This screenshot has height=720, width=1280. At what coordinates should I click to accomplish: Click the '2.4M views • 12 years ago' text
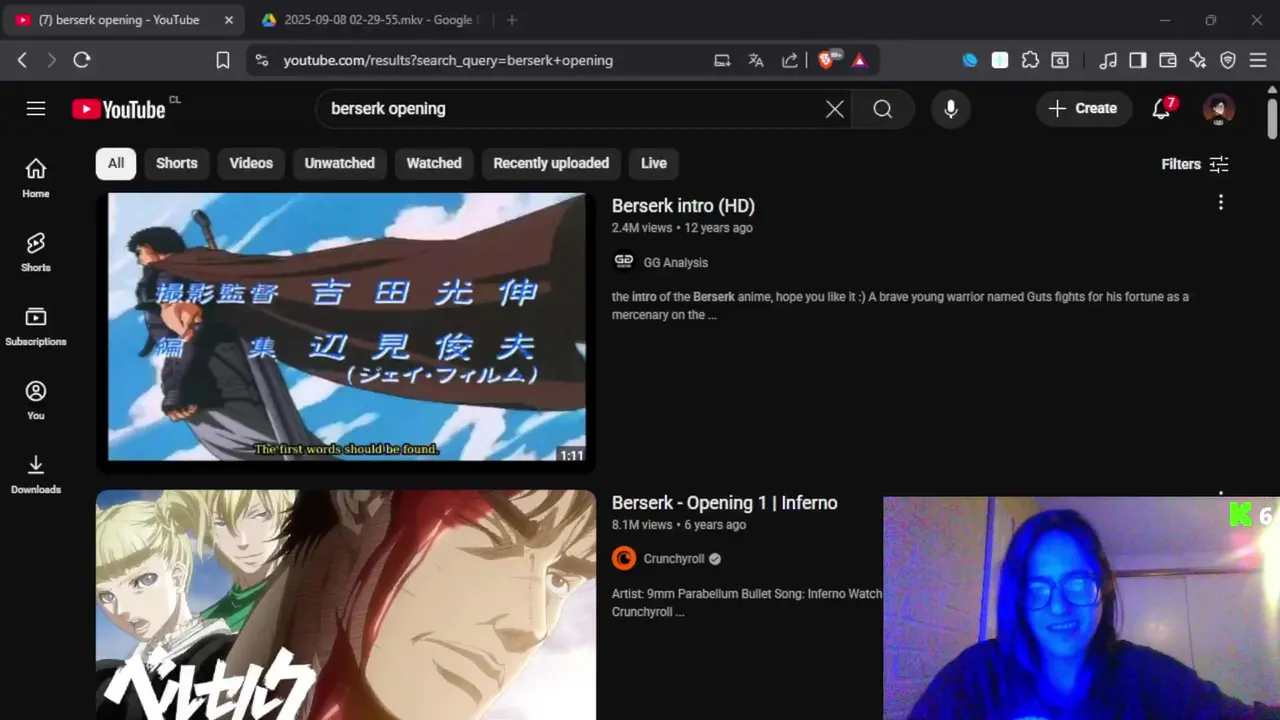click(682, 228)
